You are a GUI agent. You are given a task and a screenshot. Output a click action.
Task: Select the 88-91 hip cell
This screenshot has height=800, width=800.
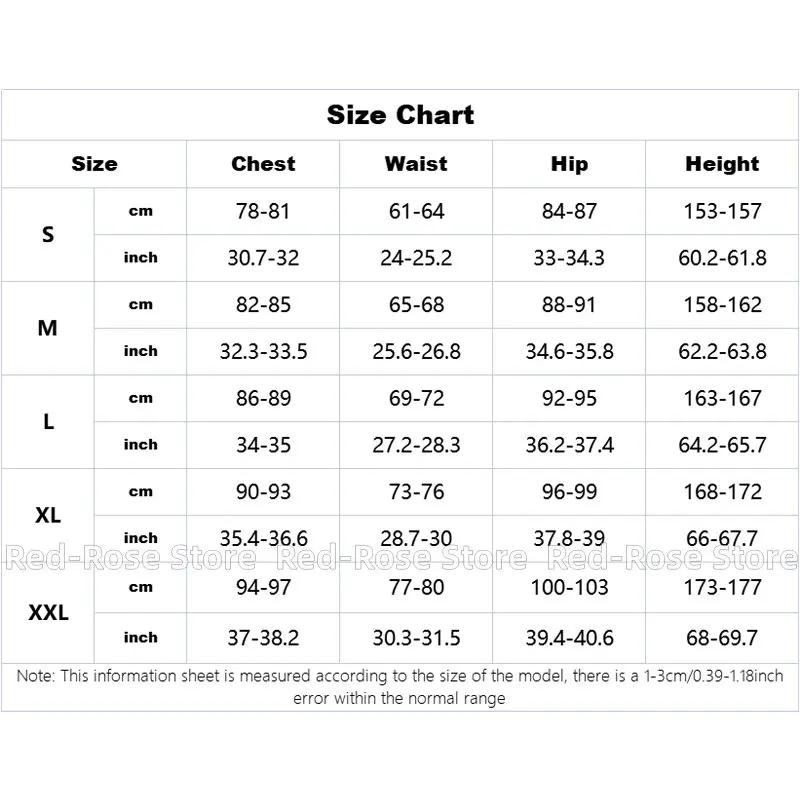(569, 305)
